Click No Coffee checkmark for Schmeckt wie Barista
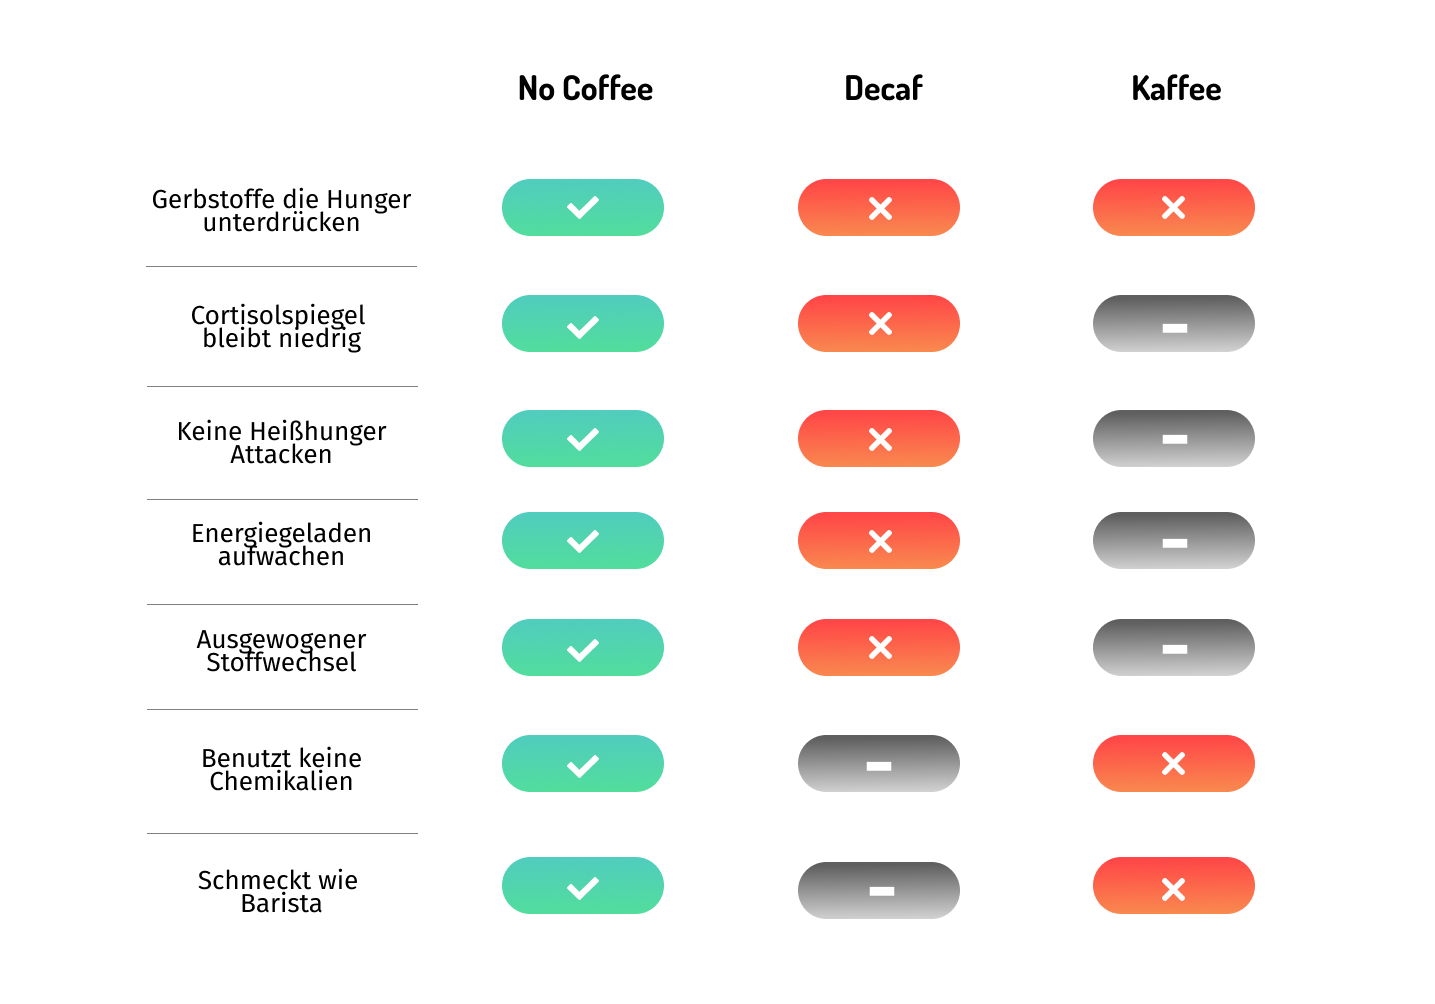Viewport: 1435px width, 1004px height. tap(583, 886)
